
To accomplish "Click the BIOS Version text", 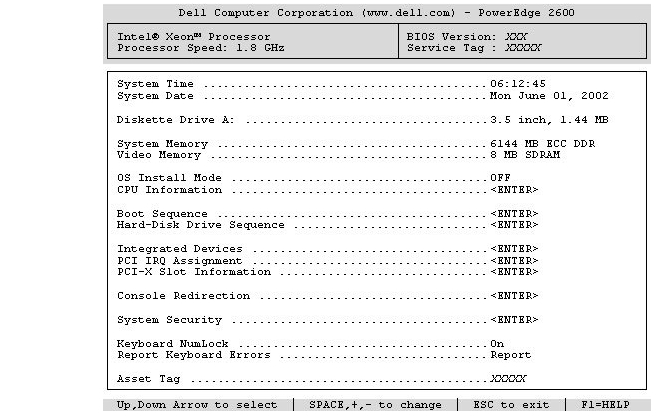I will pyautogui.click(x=467, y=37).
